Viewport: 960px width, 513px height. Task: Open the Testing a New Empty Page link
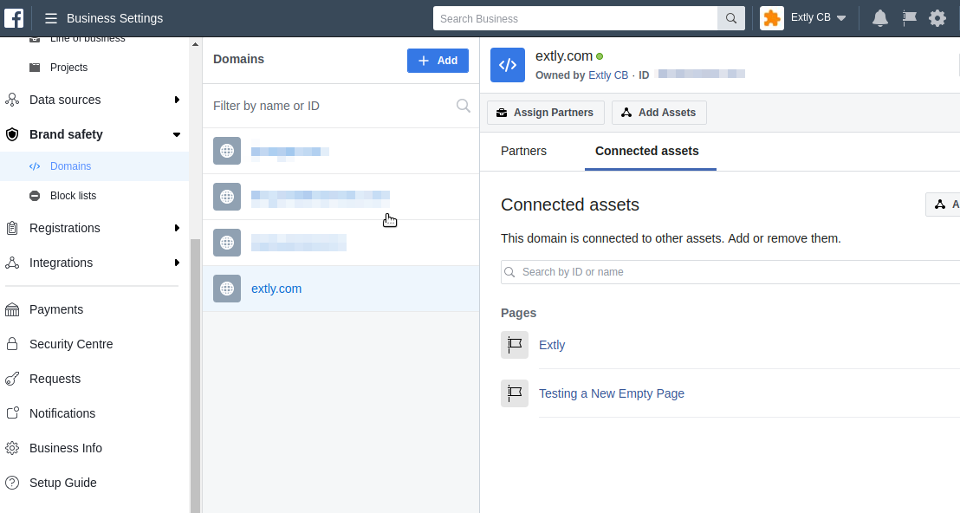click(612, 394)
